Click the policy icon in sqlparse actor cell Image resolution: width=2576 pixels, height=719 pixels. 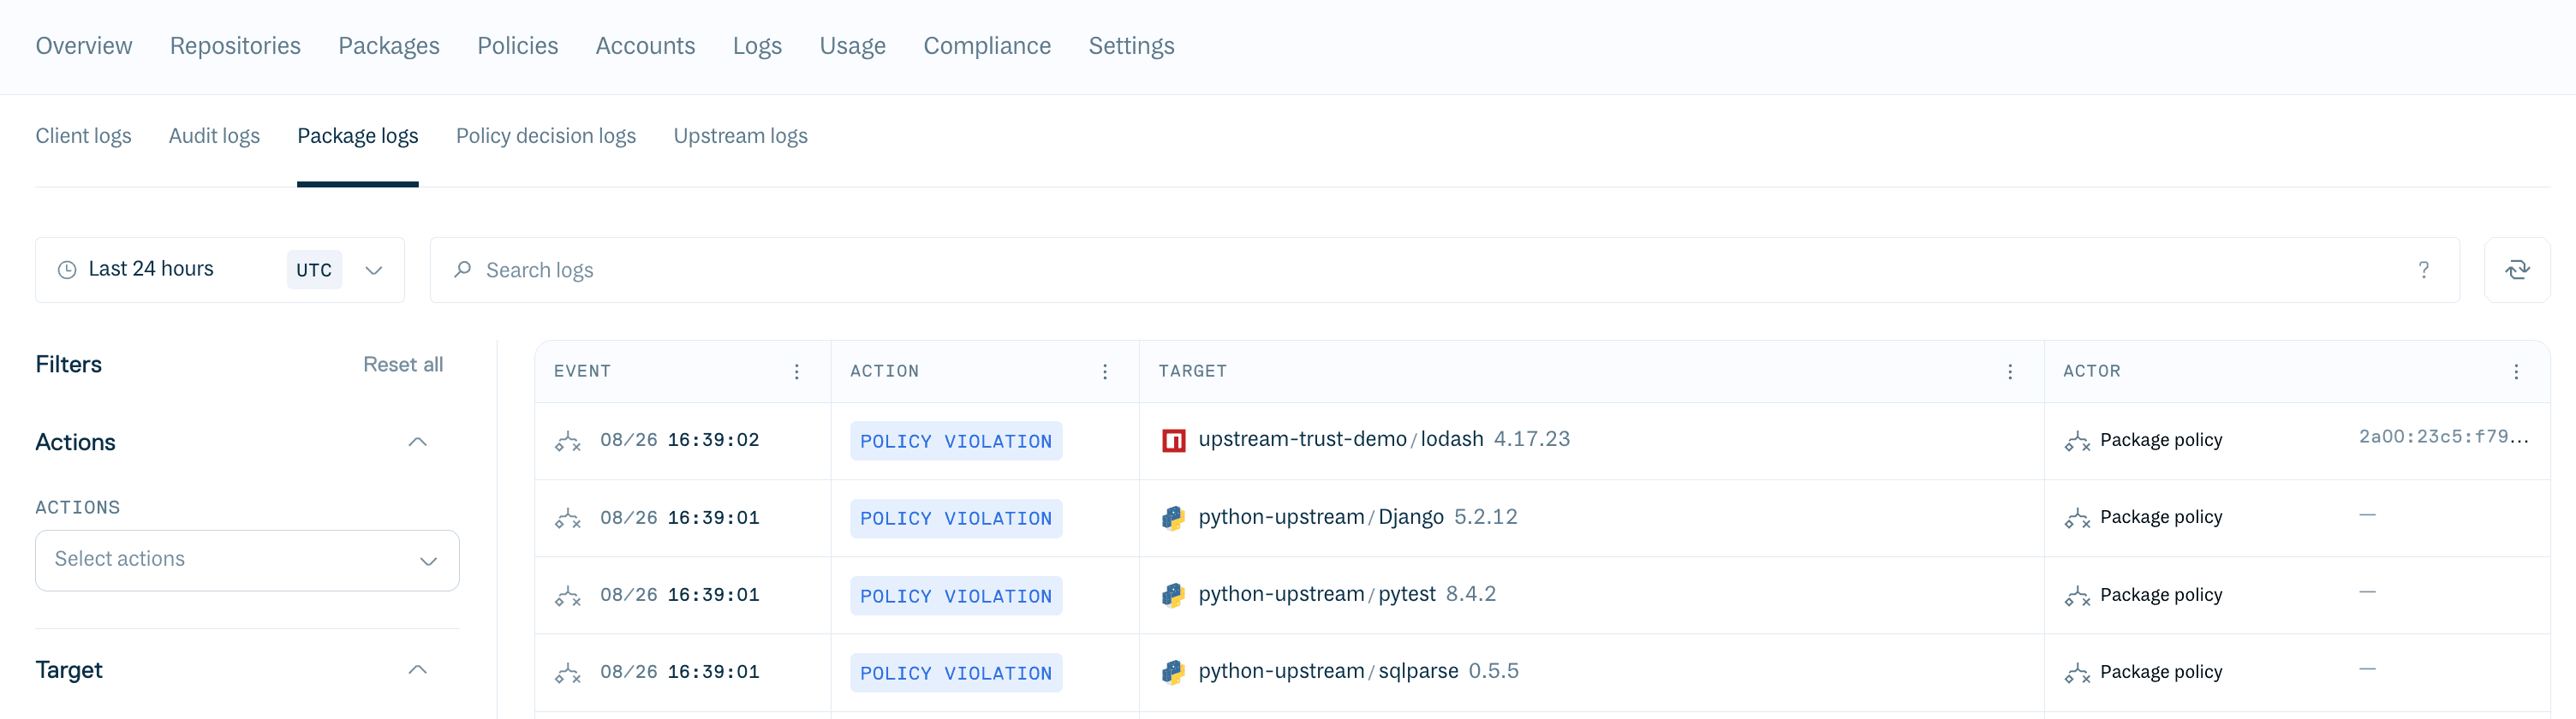coord(2077,673)
